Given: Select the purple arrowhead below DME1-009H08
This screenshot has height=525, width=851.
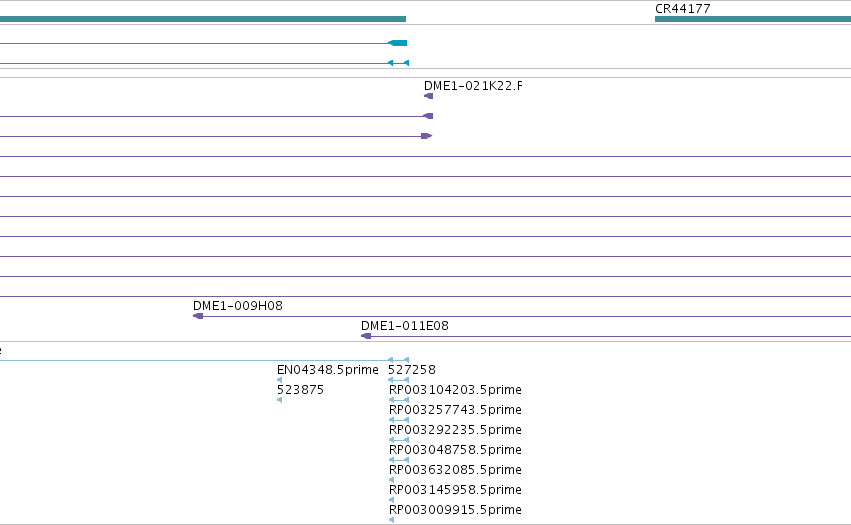Looking at the screenshot, I should pos(198,316).
